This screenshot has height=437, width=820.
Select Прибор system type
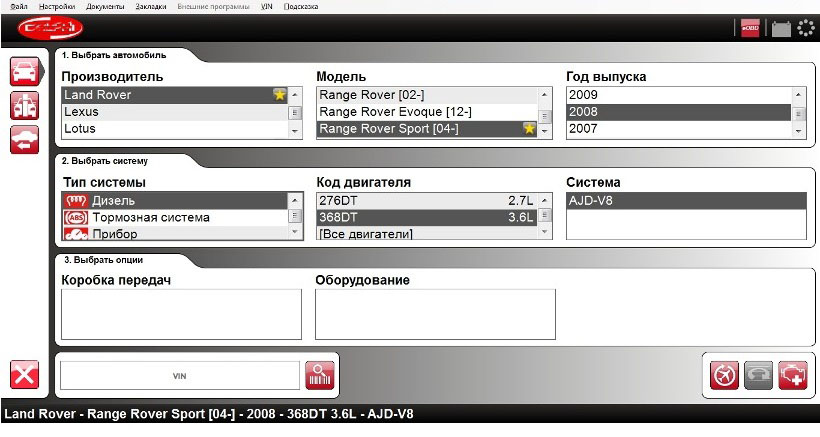click(x=175, y=234)
